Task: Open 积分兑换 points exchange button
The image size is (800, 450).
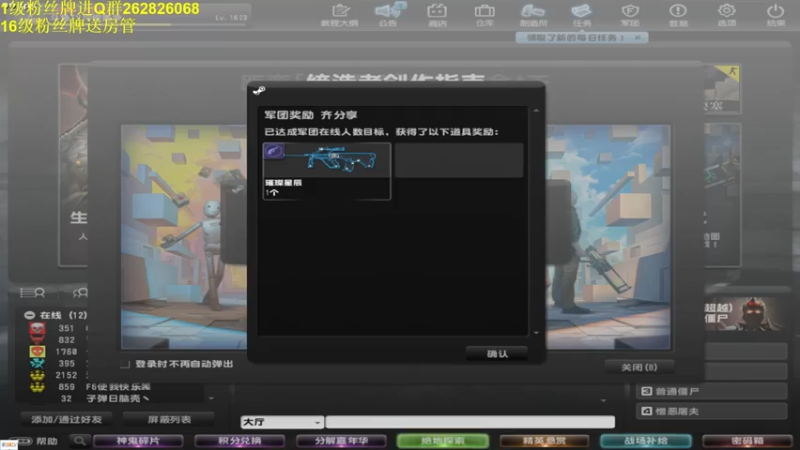Action: 239,441
